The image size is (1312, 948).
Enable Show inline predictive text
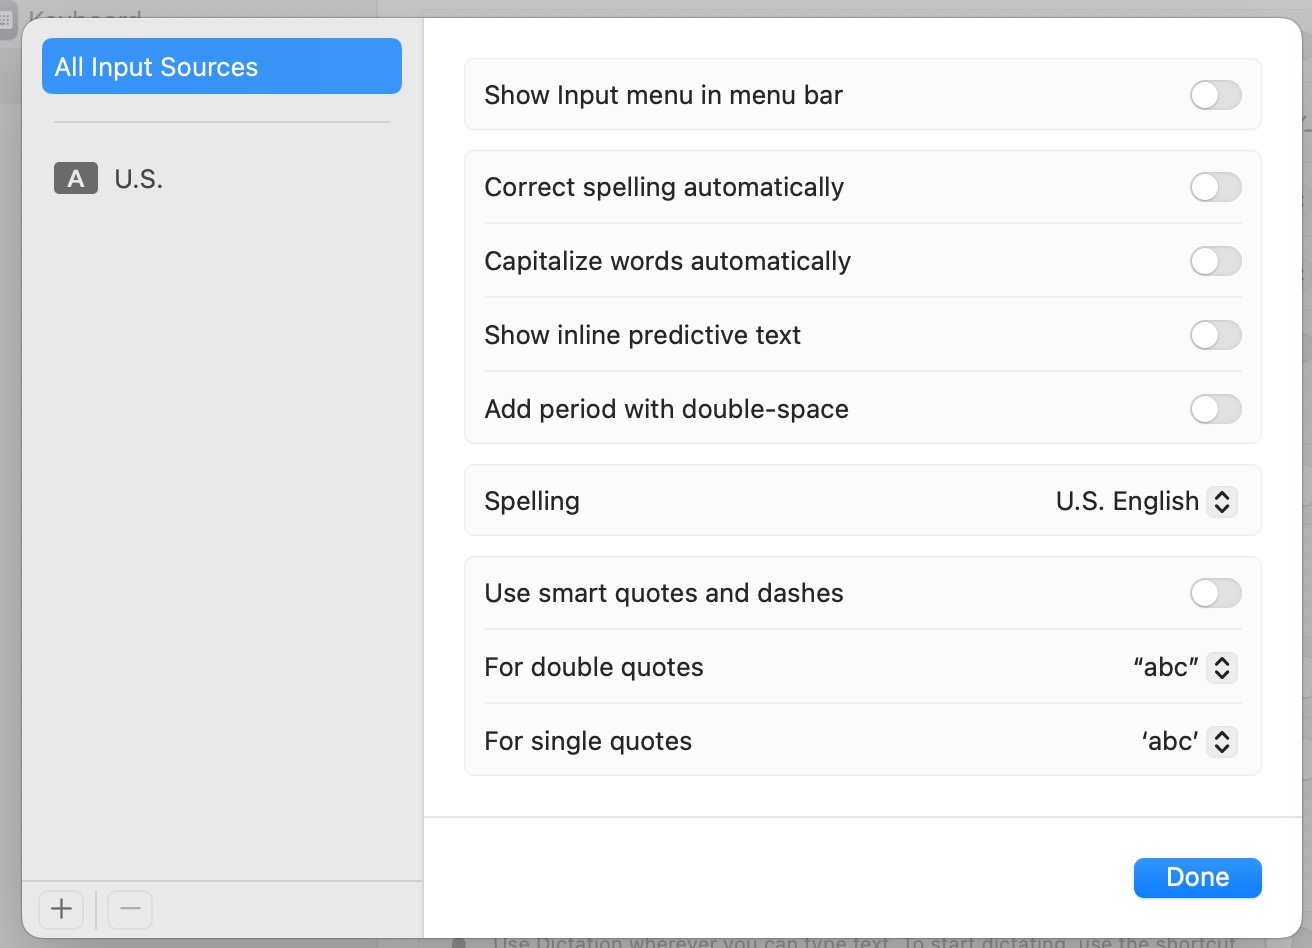tap(1215, 335)
